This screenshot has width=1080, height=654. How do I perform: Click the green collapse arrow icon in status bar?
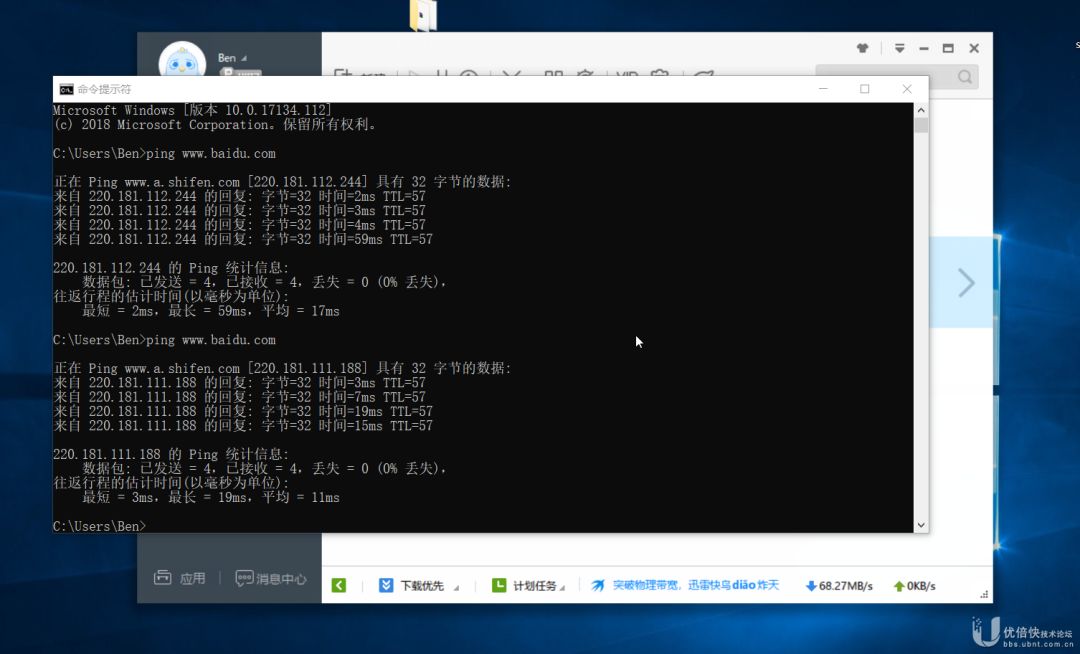pyautogui.click(x=339, y=585)
